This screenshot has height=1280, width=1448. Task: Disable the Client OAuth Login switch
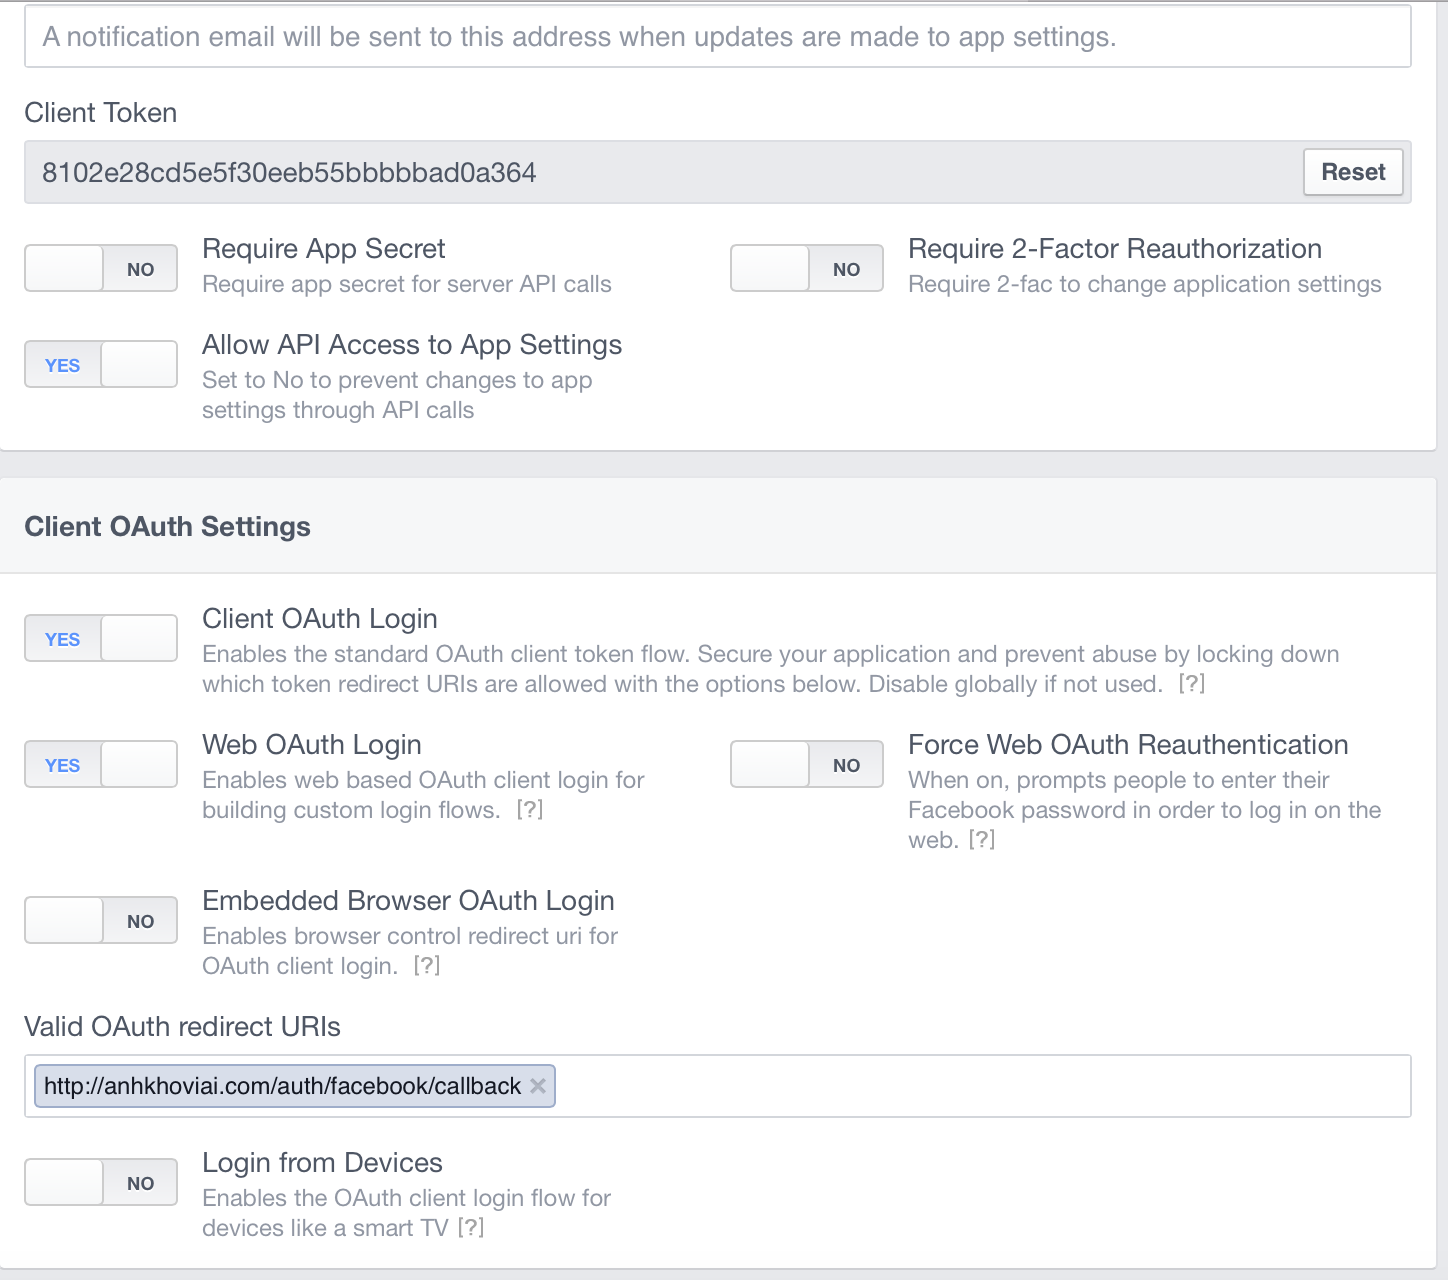pos(101,638)
